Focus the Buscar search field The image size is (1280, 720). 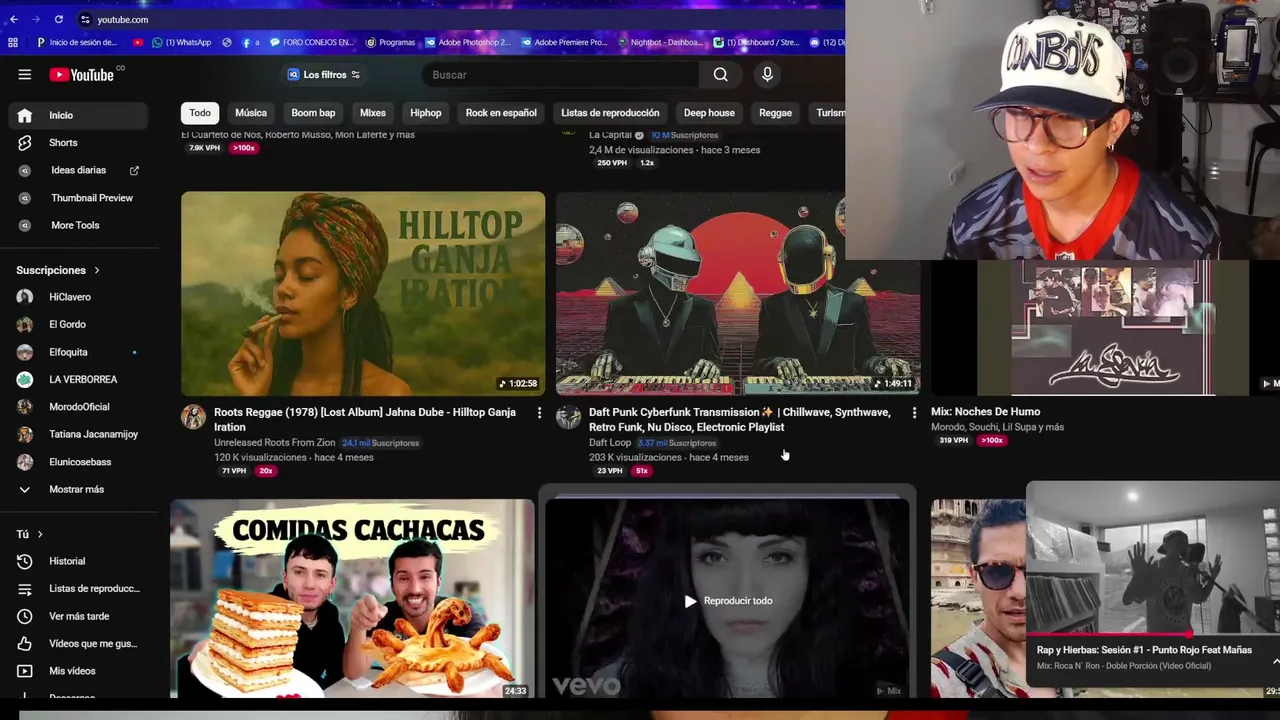(x=560, y=74)
